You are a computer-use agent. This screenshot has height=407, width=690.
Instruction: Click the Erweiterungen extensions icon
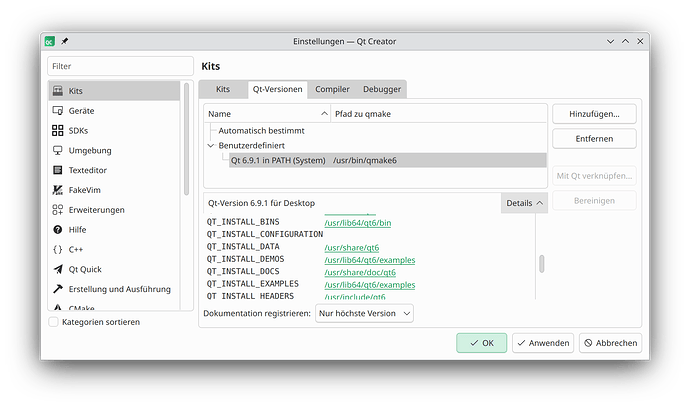tap(58, 209)
